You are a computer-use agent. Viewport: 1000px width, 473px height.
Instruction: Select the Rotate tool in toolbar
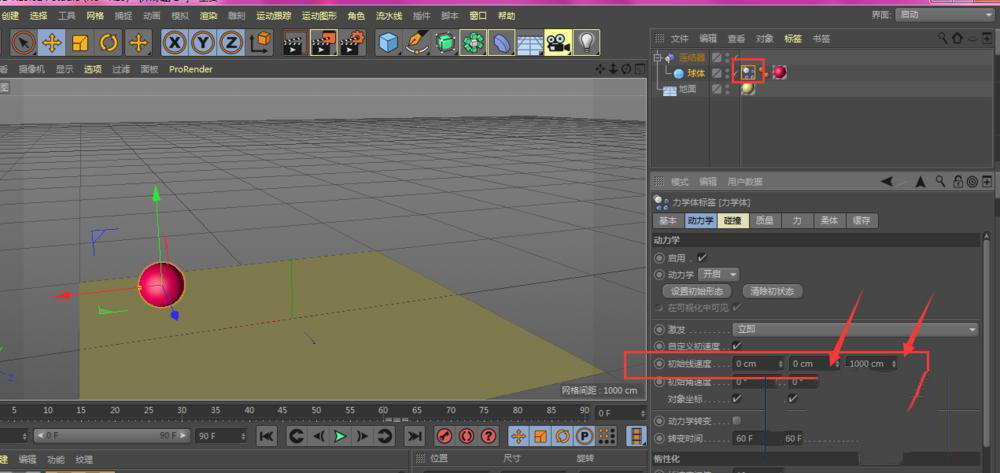109,42
